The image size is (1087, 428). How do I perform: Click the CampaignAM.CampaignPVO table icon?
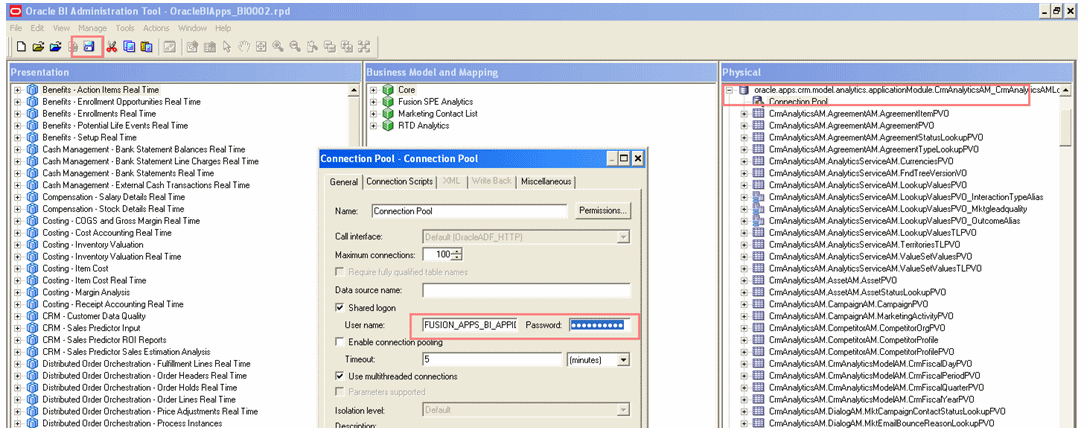pos(758,304)
